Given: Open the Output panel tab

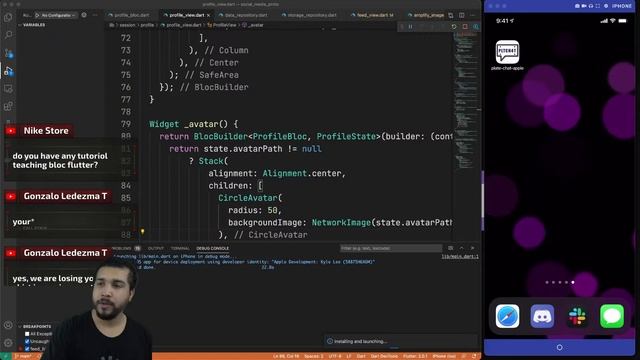Looking at the screenshot, I should click(x=156, y=248).
